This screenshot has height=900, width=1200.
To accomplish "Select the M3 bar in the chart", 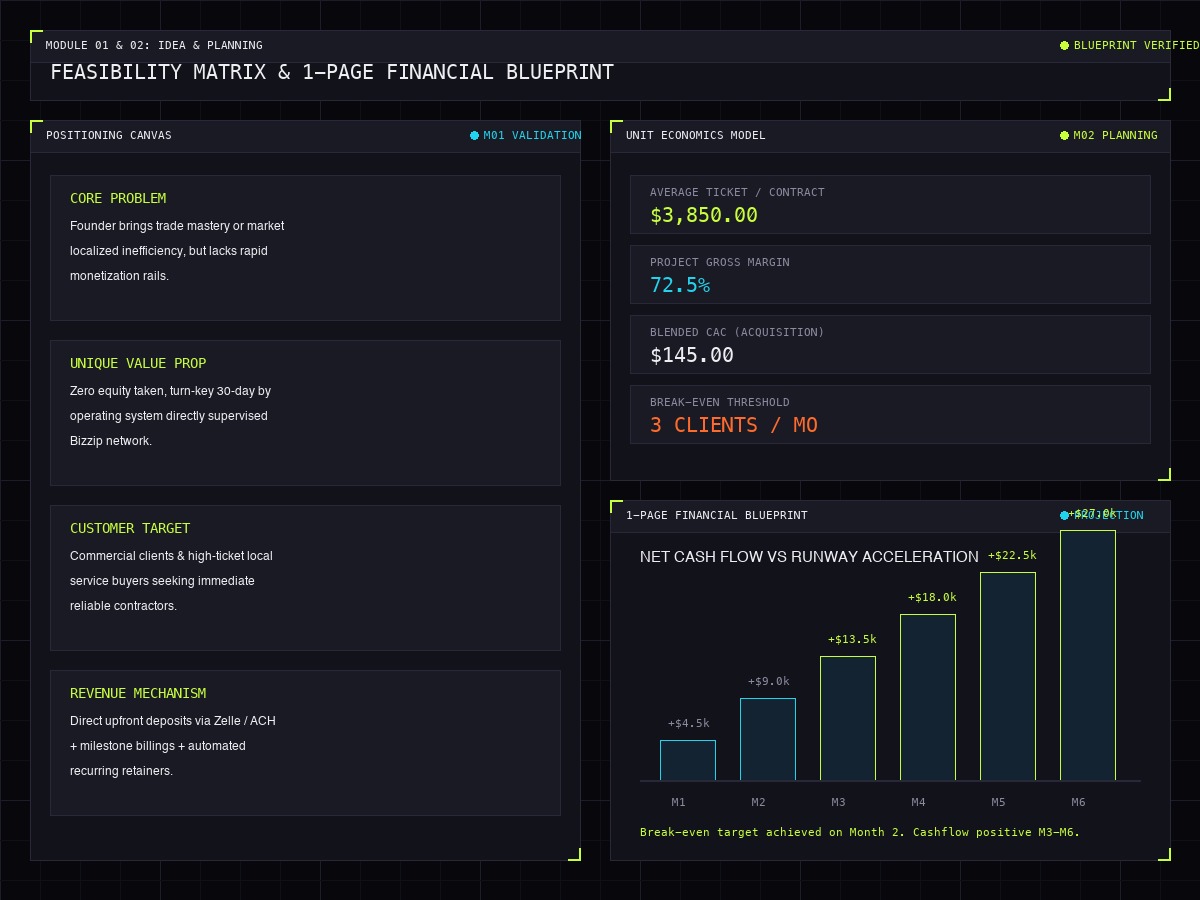I will [x=848, y=718].
